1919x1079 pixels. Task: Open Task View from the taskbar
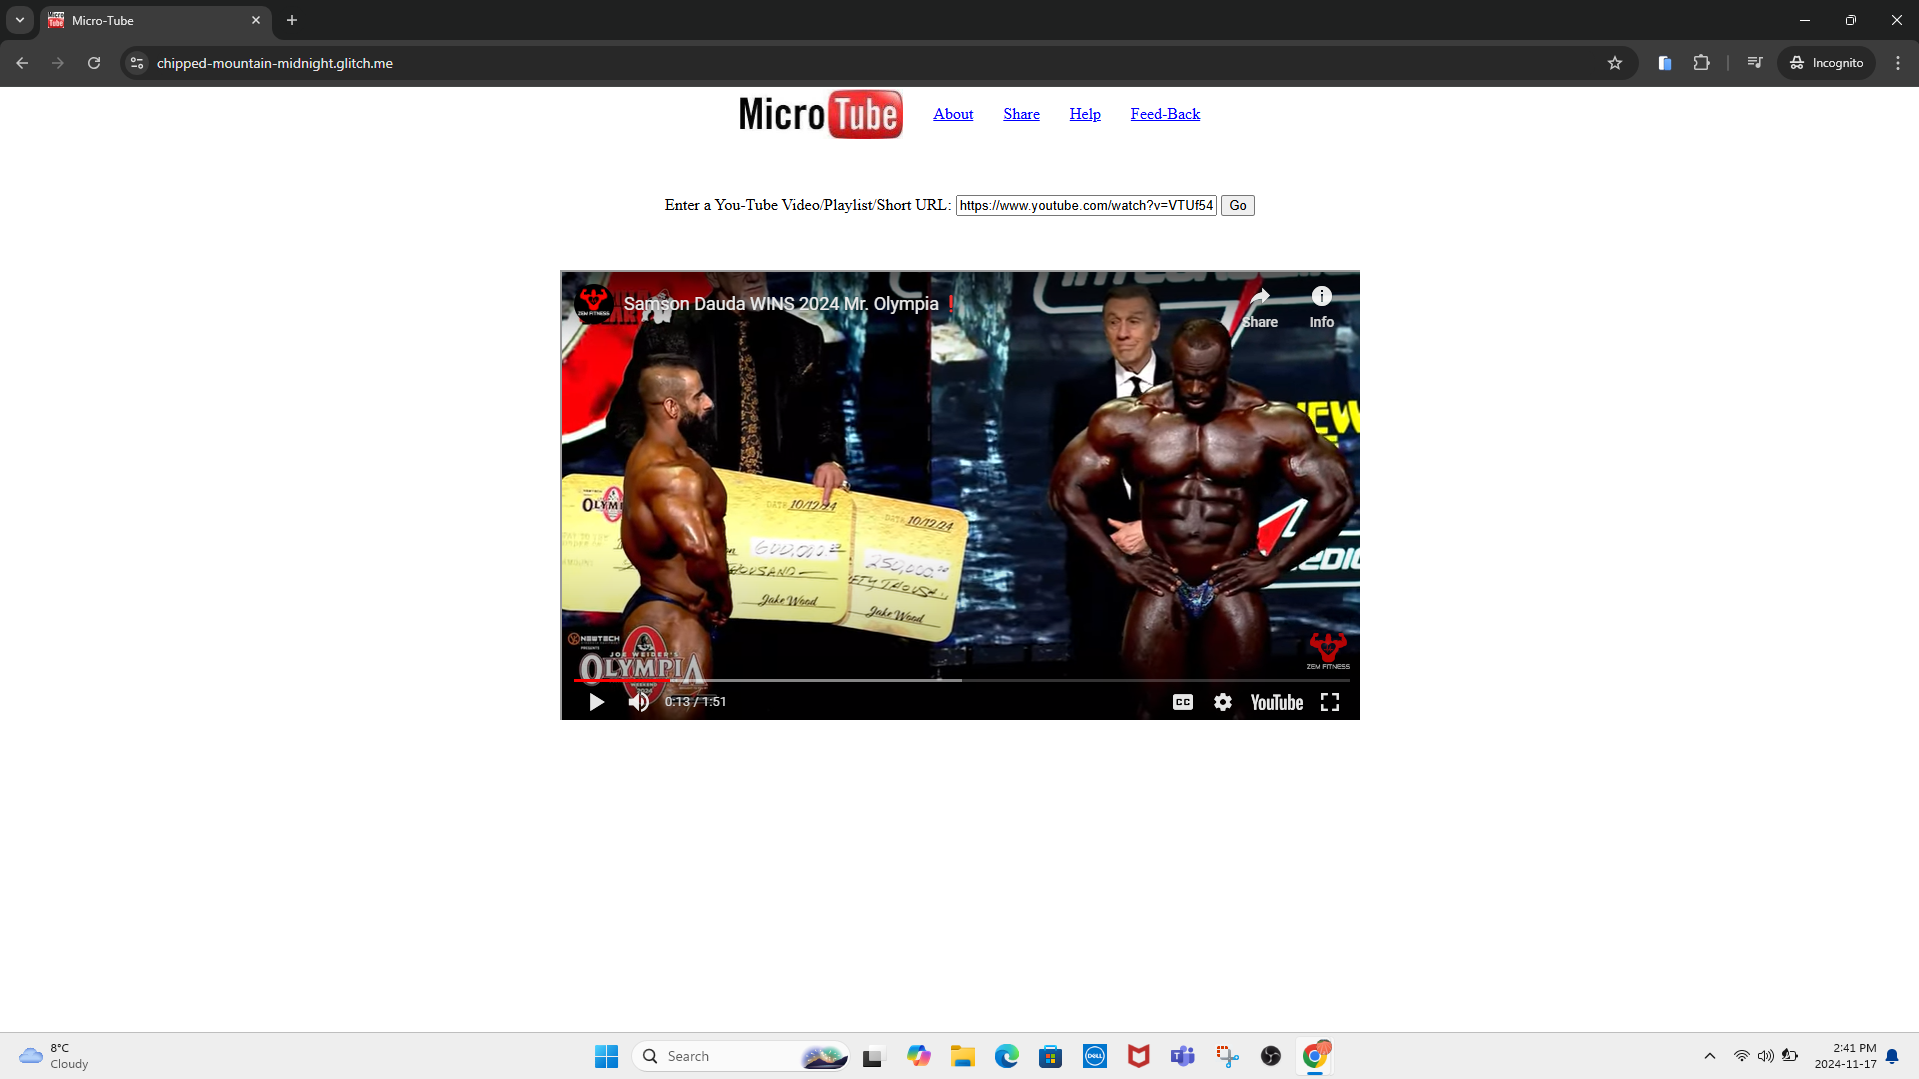pyautogui.click(x=874, y=1056)
